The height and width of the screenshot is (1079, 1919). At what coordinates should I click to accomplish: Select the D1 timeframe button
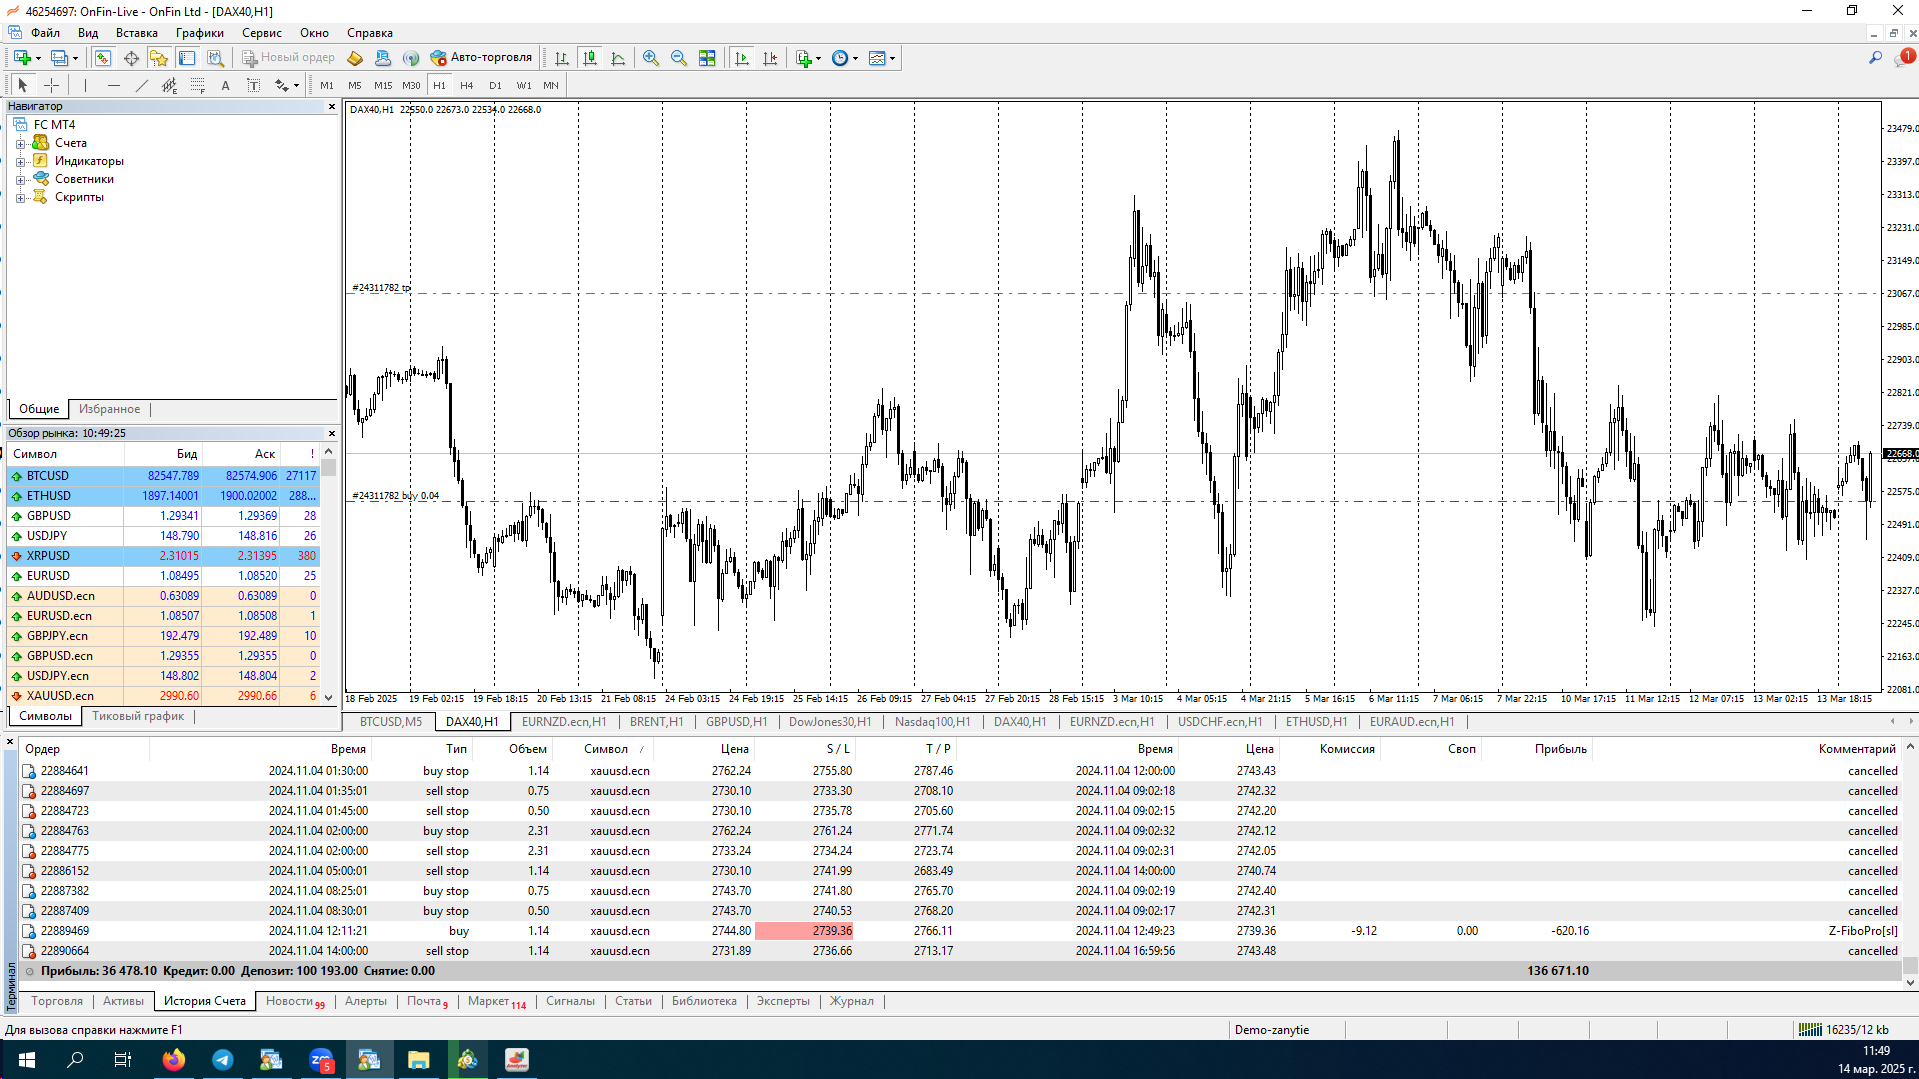[495, 86]
